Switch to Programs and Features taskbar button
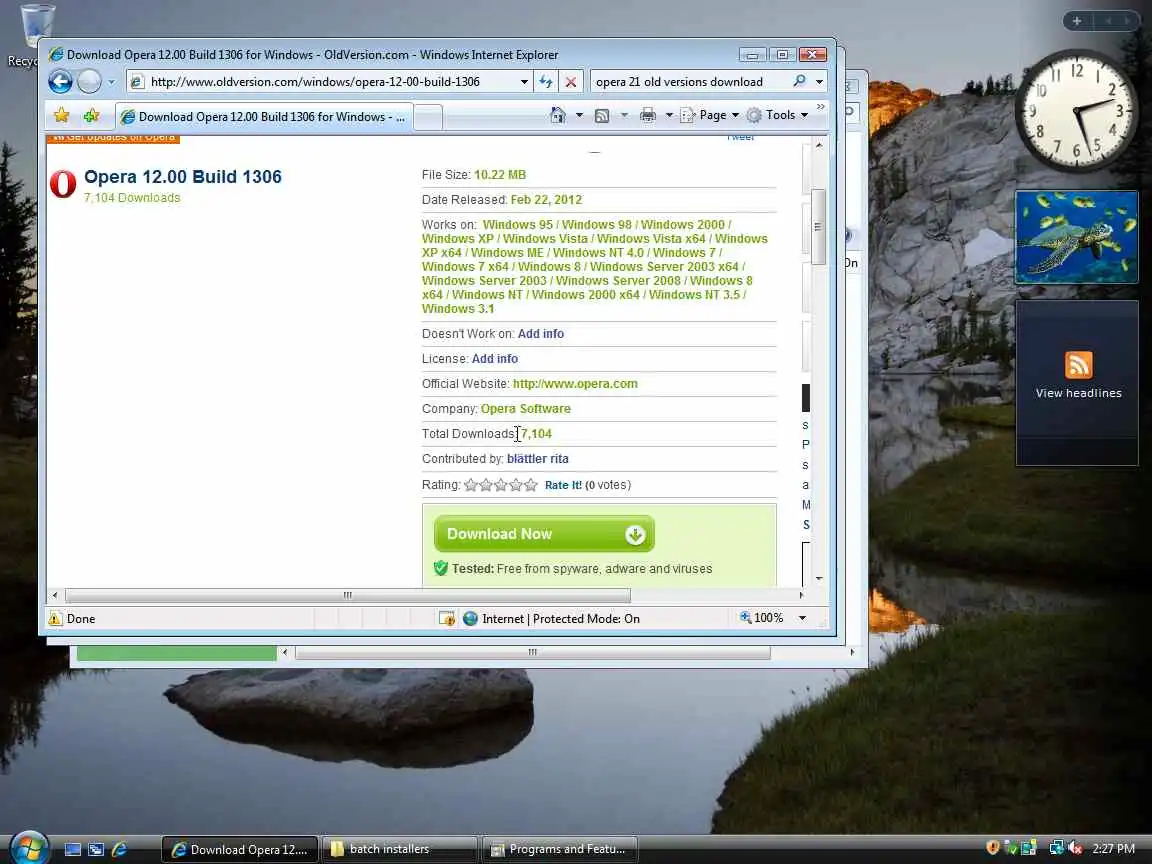 [560, 849]
